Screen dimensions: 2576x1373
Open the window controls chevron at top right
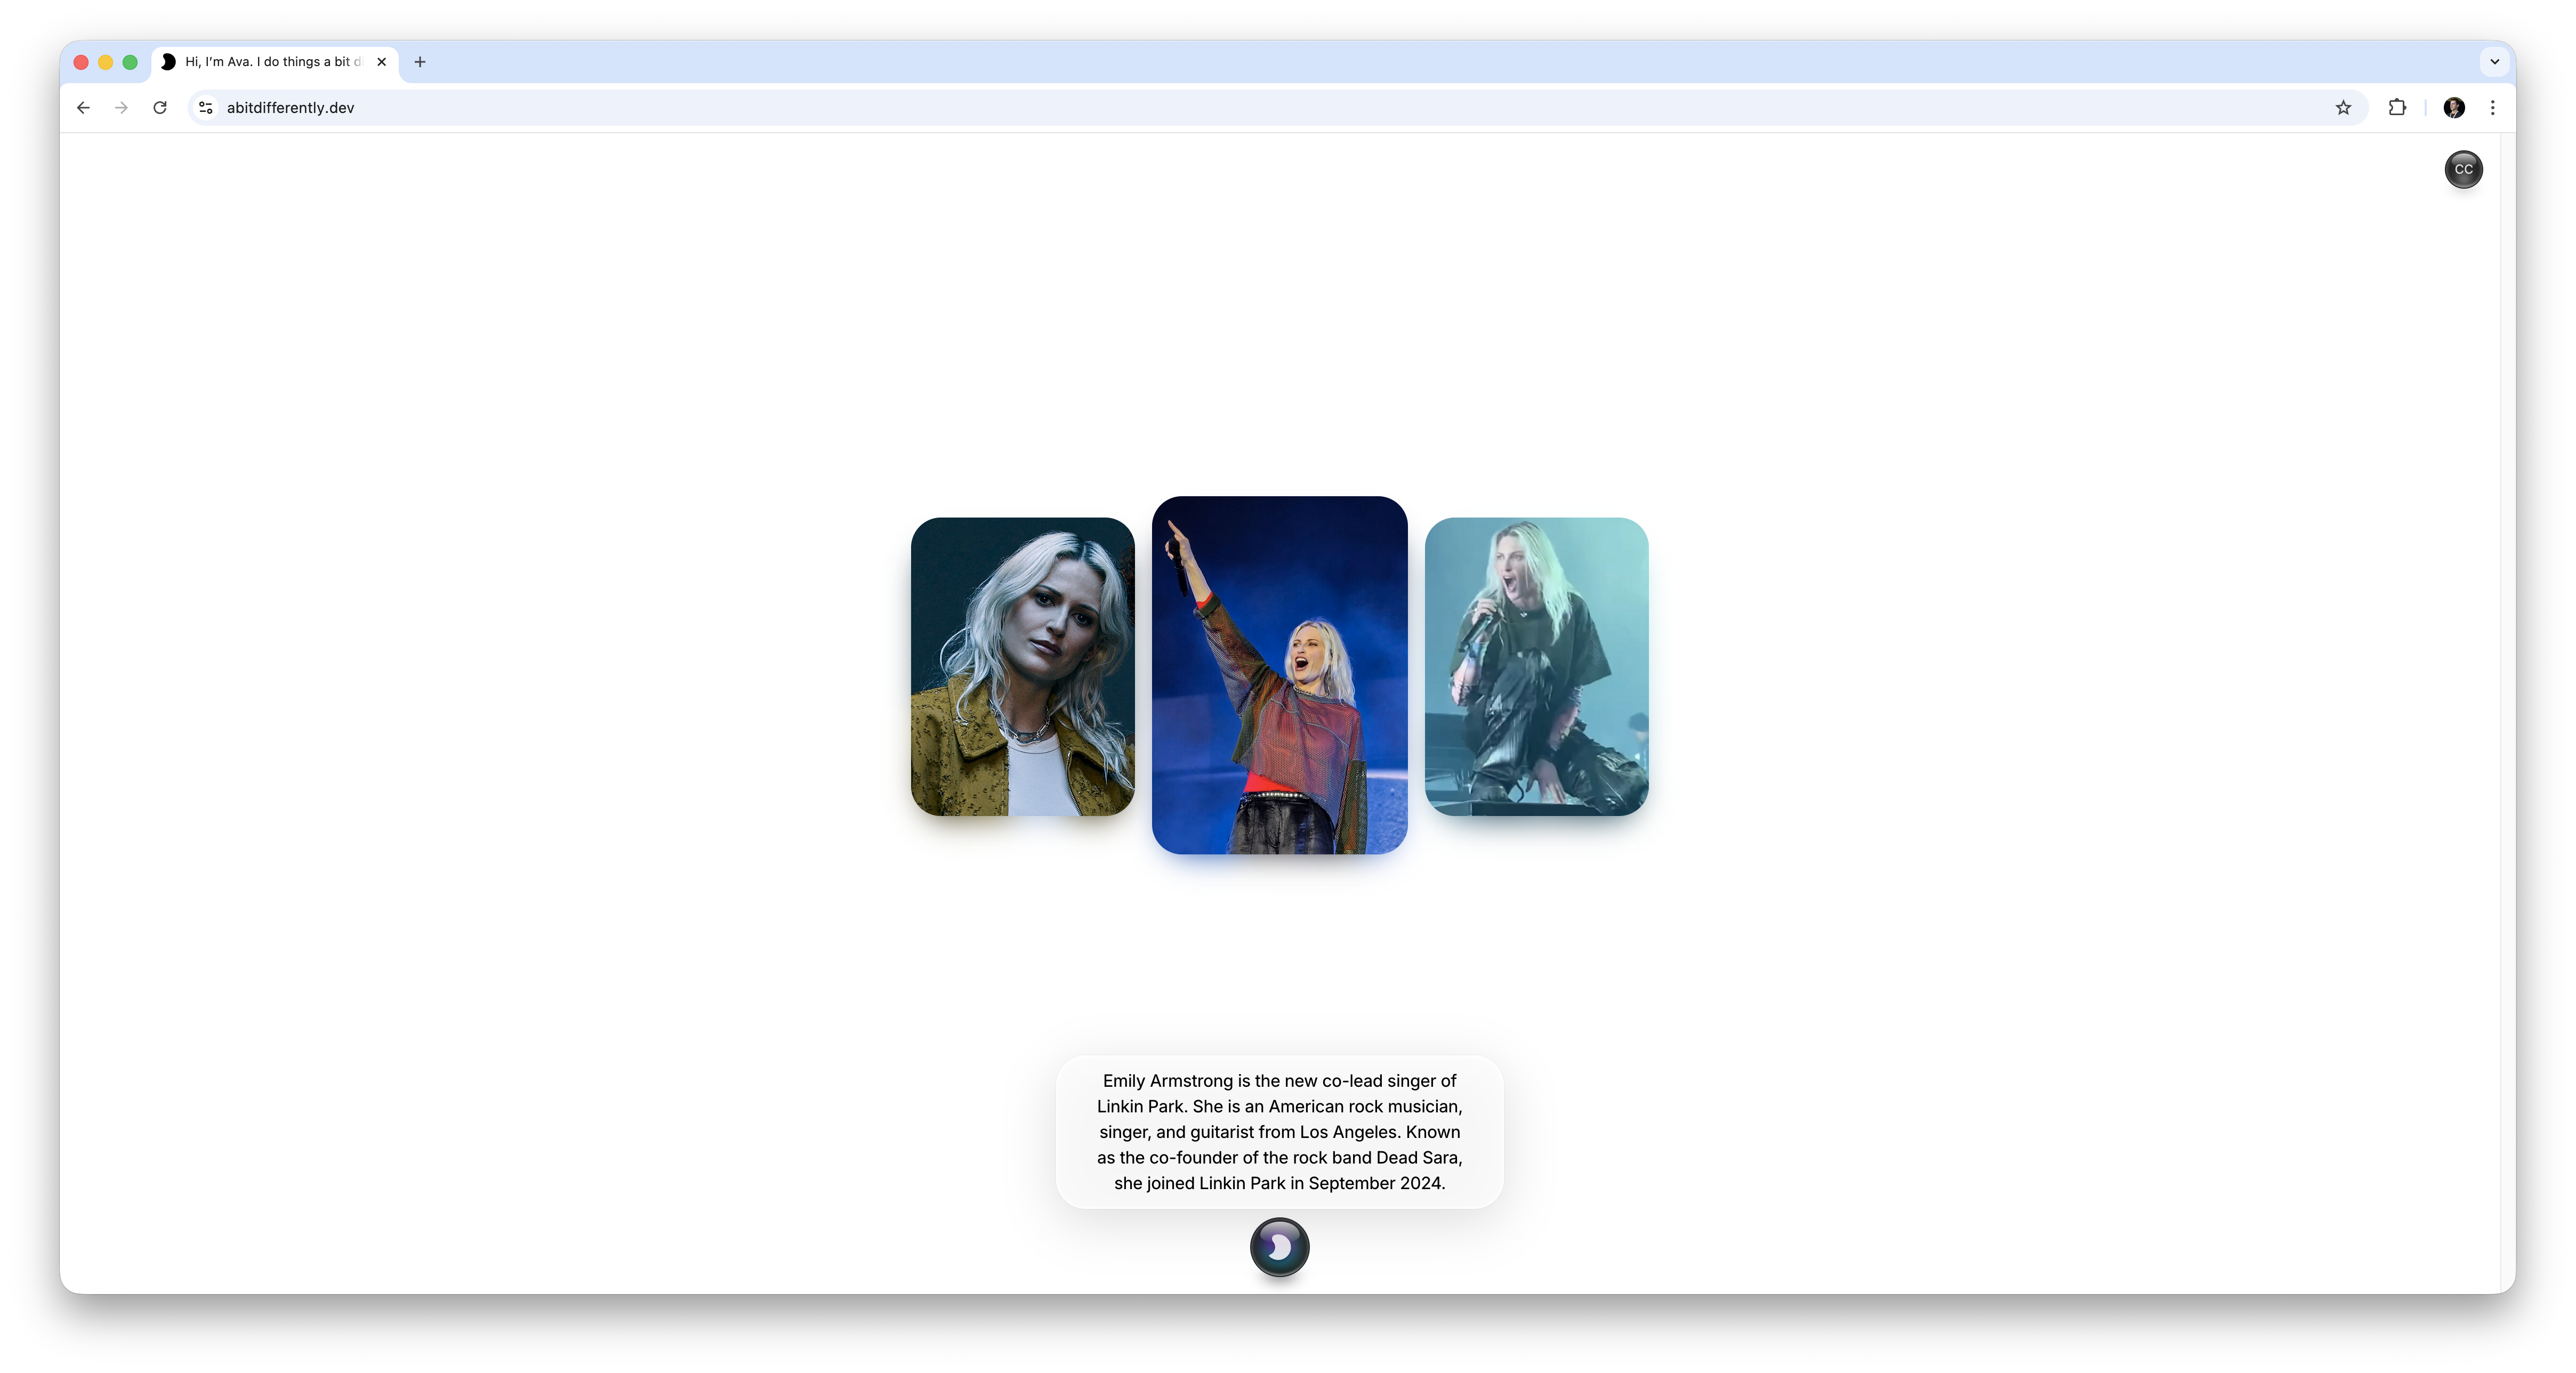coord(2493,62)
